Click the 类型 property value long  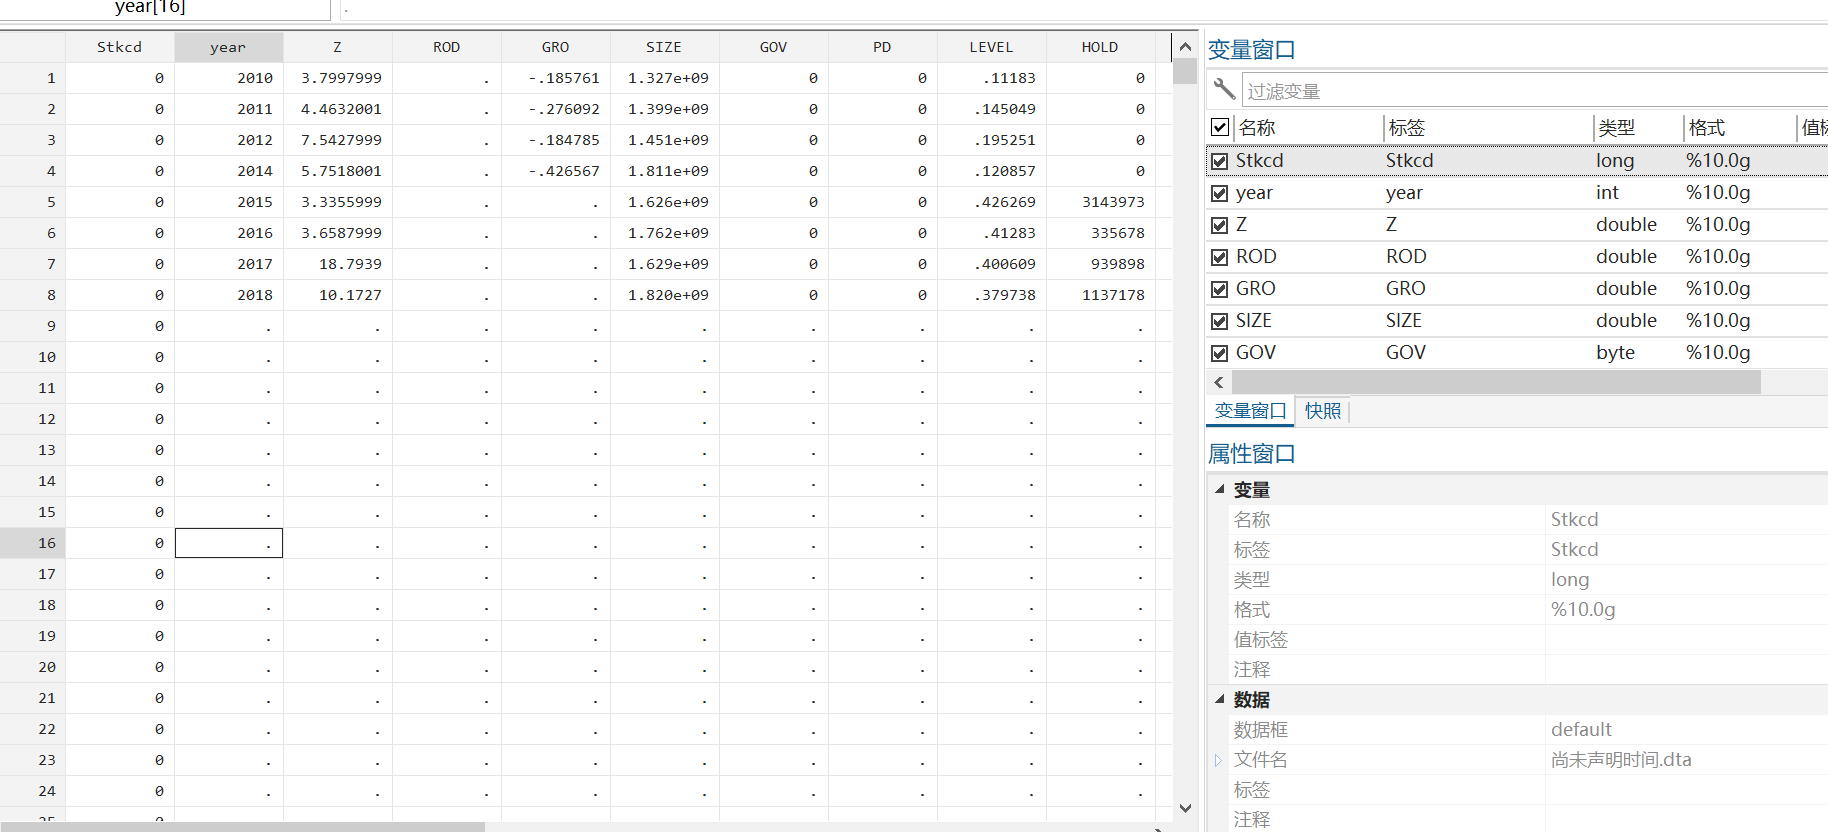click(1570, 580)
